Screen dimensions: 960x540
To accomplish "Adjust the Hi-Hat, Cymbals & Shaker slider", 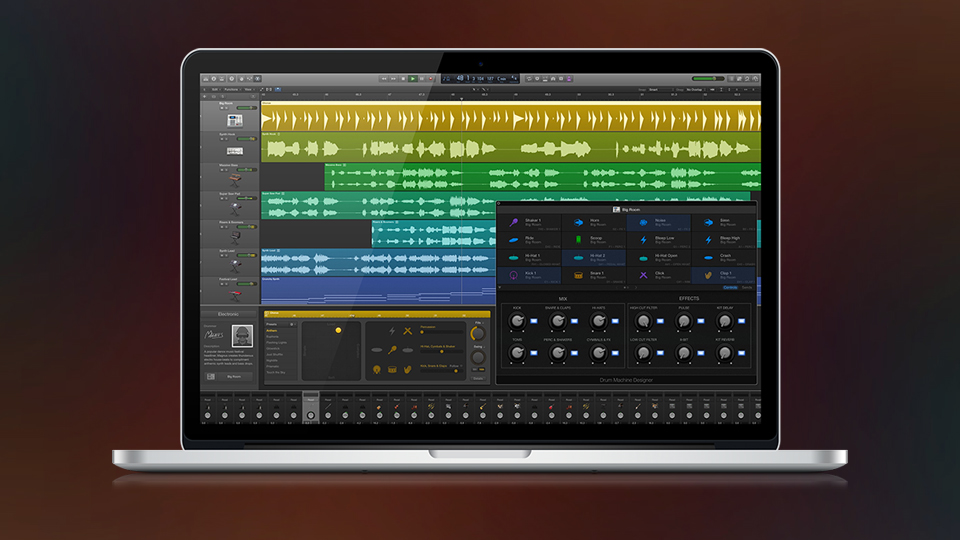I will tap(441, 351).
